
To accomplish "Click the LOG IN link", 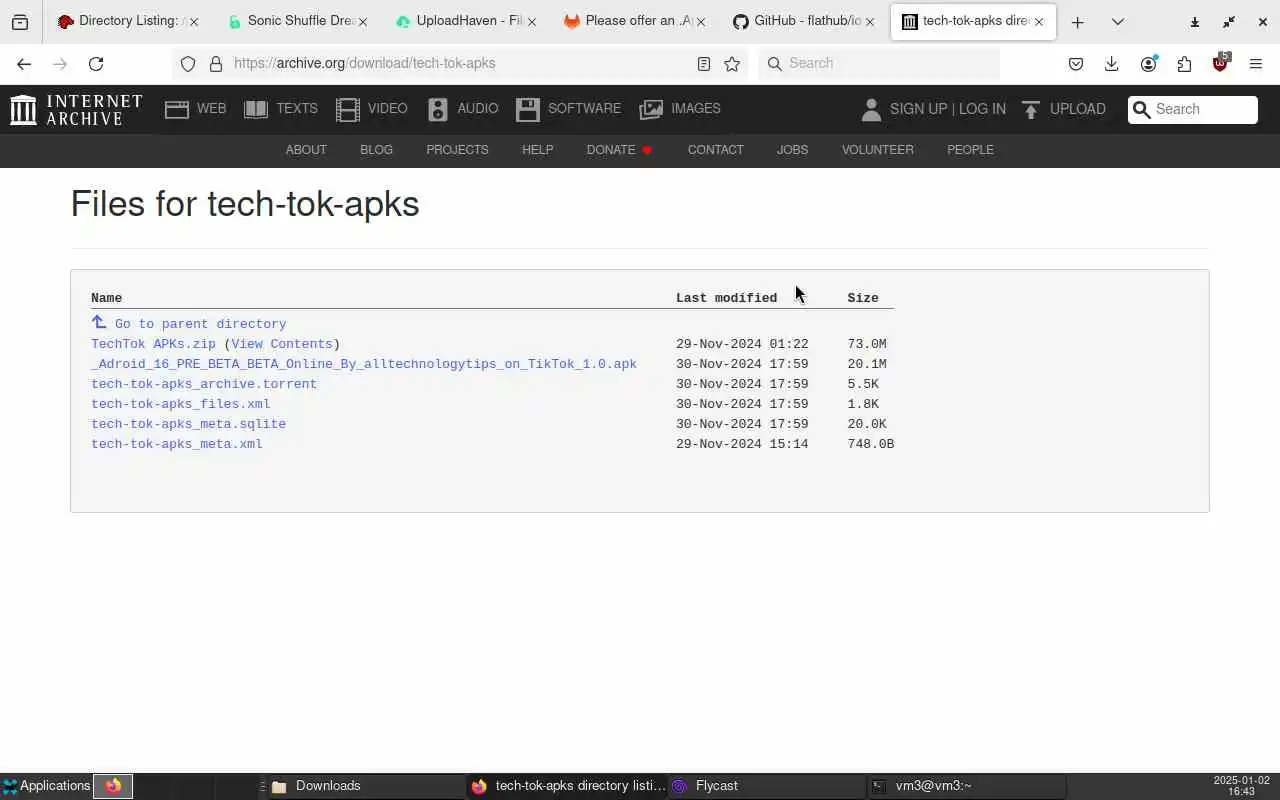I will 982,109.
